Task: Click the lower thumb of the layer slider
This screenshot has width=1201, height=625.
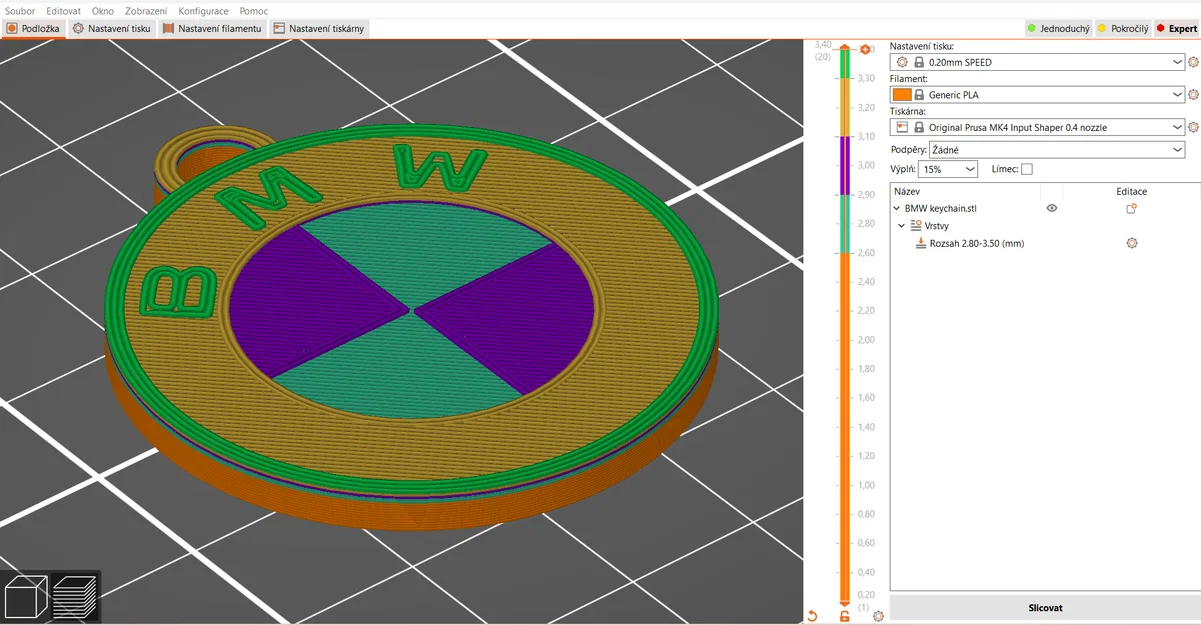Action: click(x=845, y=603)
